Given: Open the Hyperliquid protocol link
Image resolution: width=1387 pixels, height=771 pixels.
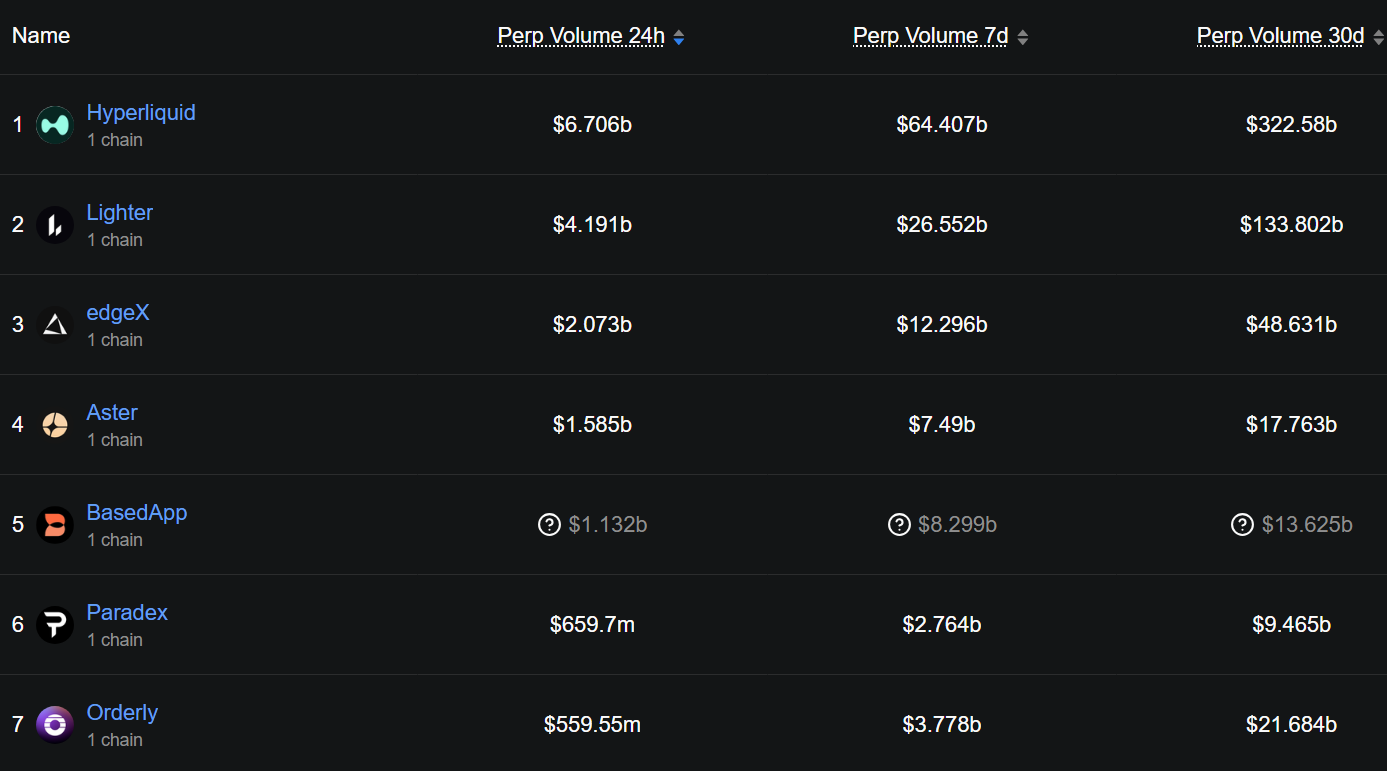Looking at the screenshot, I should tap(141, 112).
